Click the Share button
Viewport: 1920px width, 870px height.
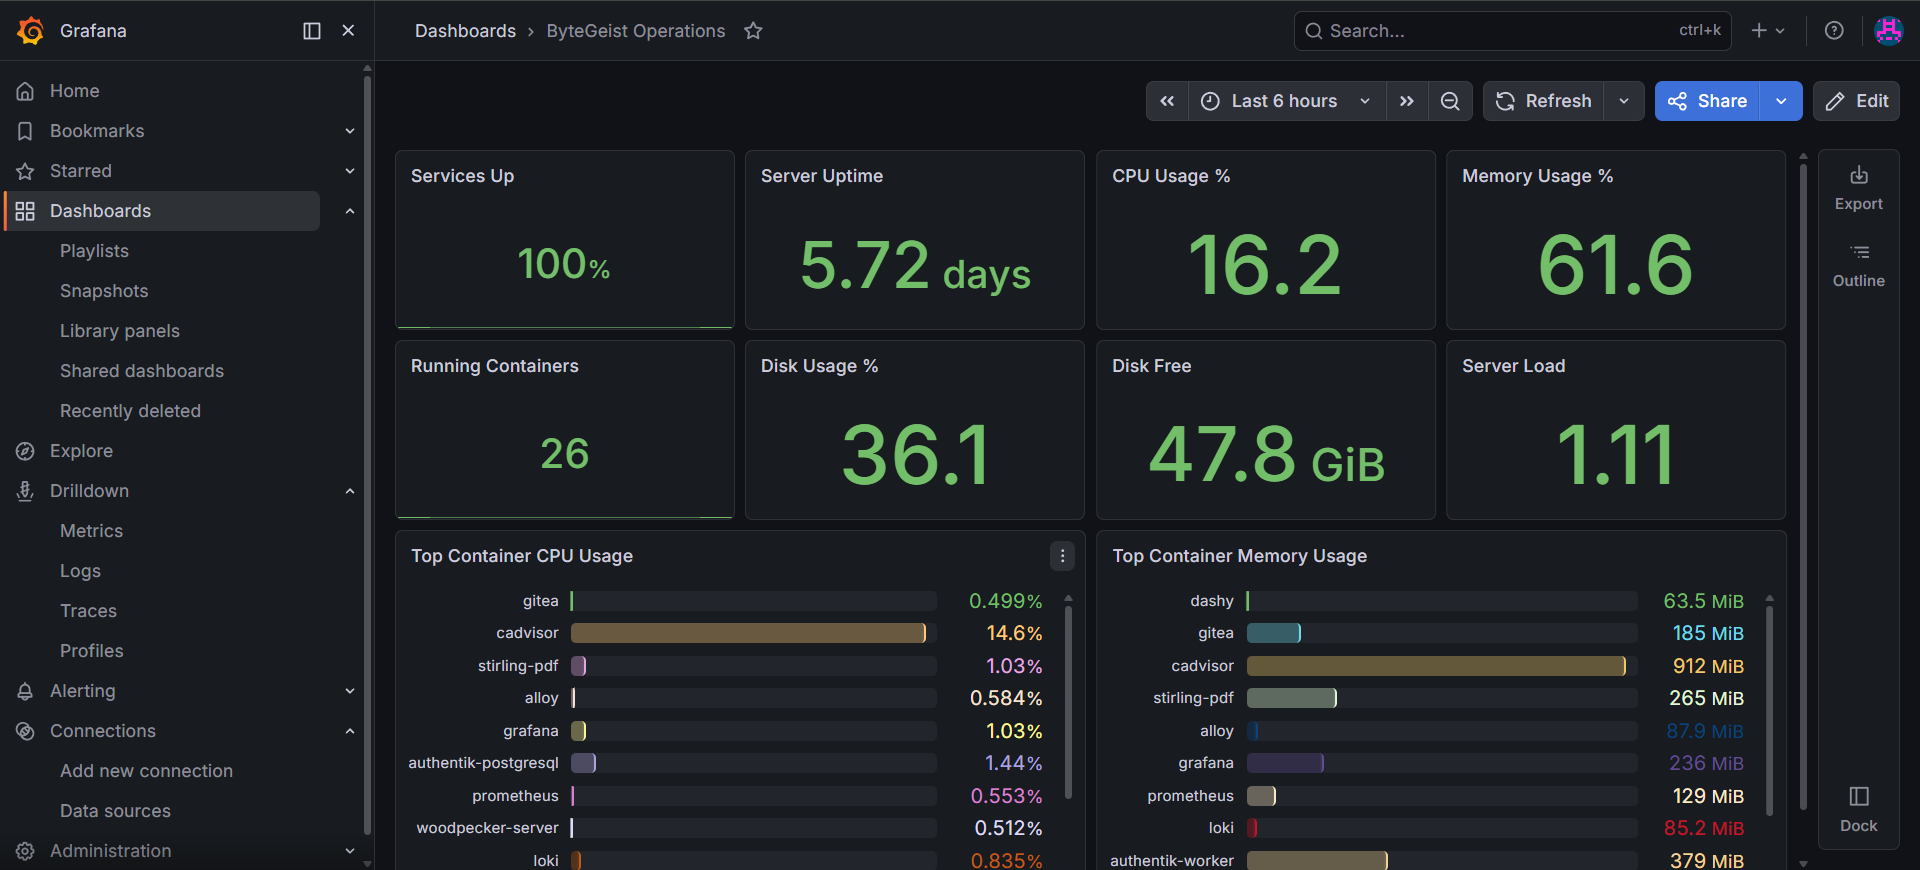[x=1707, y=101]
